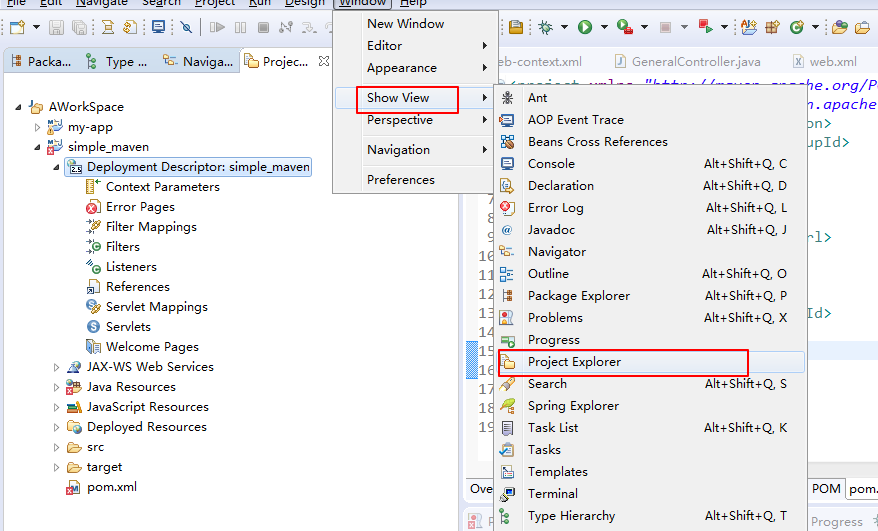
Task: Click the Save All toolbar icon
Action: tap(80, 27)
